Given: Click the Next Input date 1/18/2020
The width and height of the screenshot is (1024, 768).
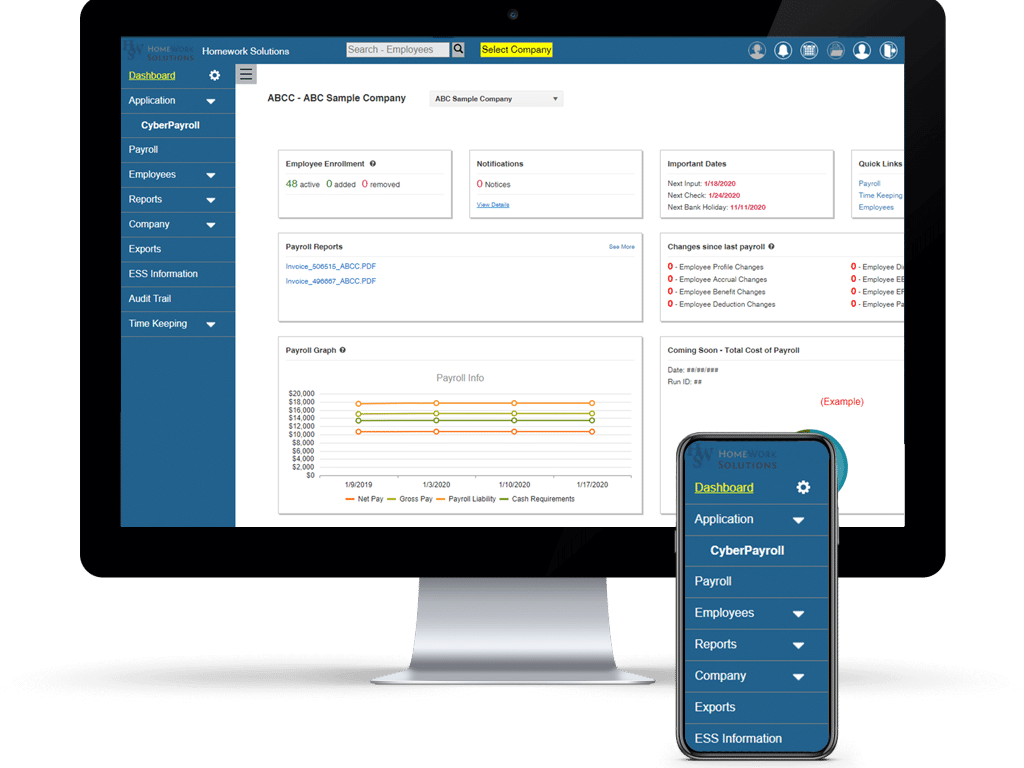Looking at the screenshot, I should click(x=720, y=184).
